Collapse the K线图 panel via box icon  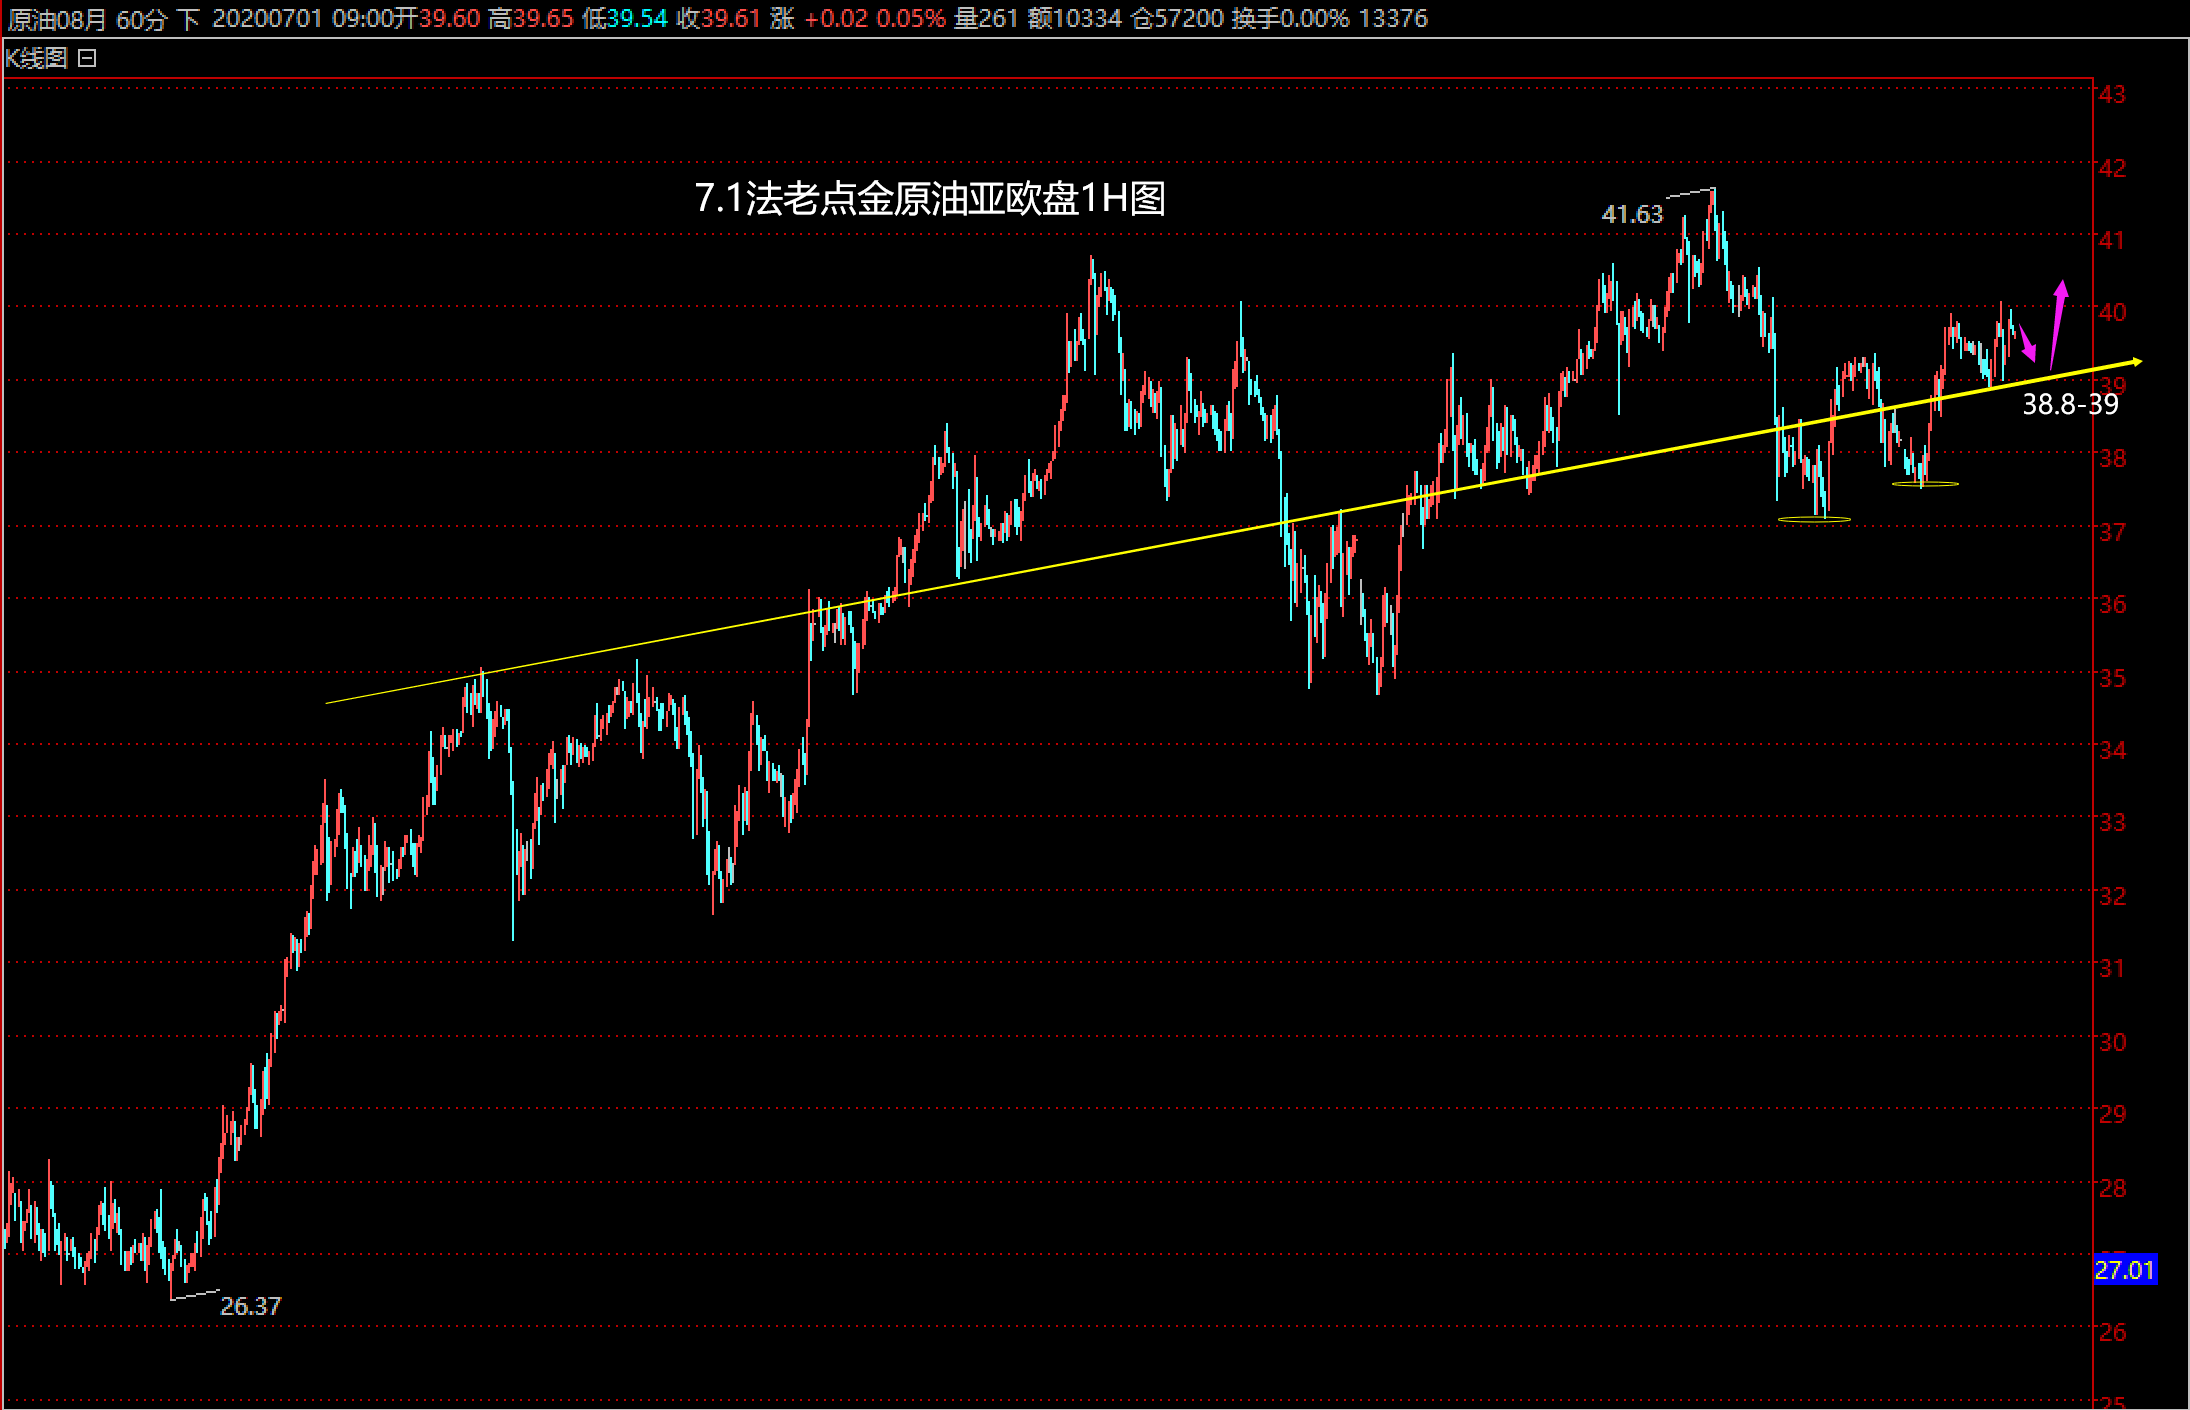[87, 59]
